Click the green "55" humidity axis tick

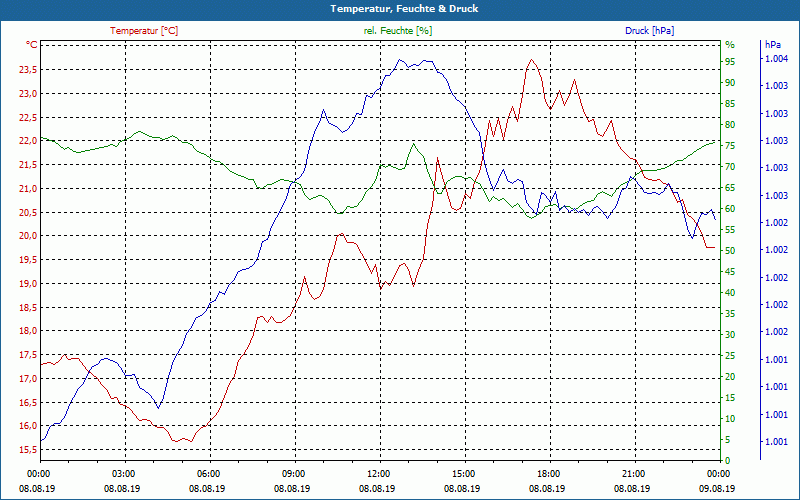[x=730, y=230]
